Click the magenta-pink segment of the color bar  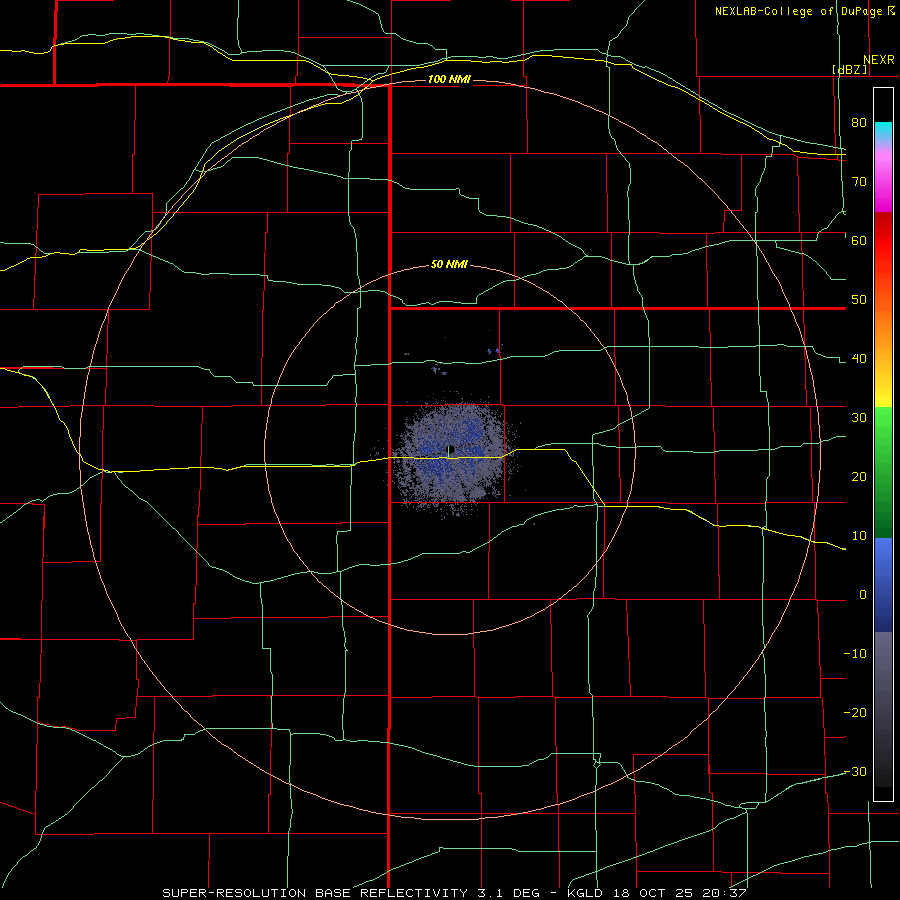pyautogui.click(x=883, y=175)
